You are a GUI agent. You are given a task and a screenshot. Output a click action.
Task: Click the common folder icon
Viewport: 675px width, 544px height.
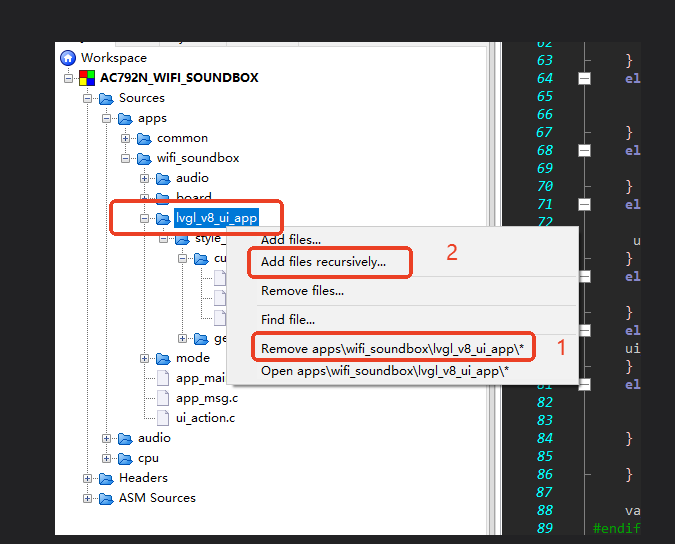[144, 139]
